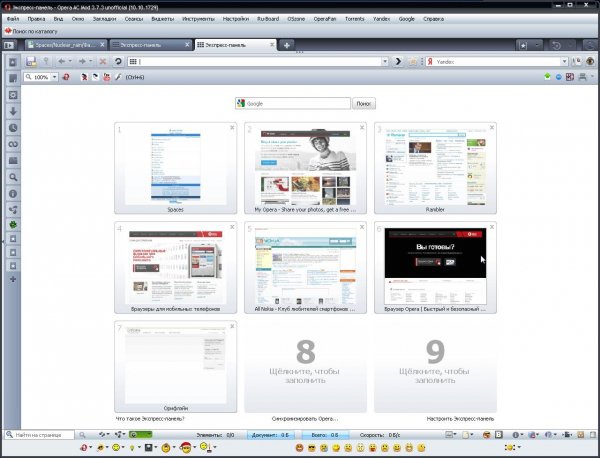Click the Back navigation arrow
The height and width of the screenshot is (458, 600).
61,61
